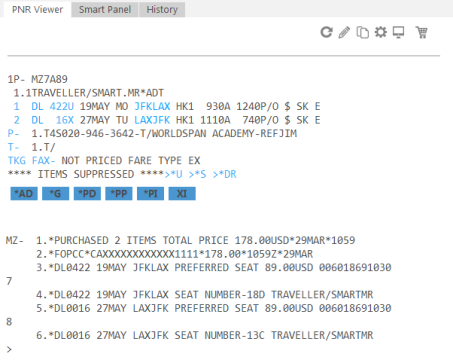Click the *PP quick command button
Screen dimensions: 453x360
119,194
